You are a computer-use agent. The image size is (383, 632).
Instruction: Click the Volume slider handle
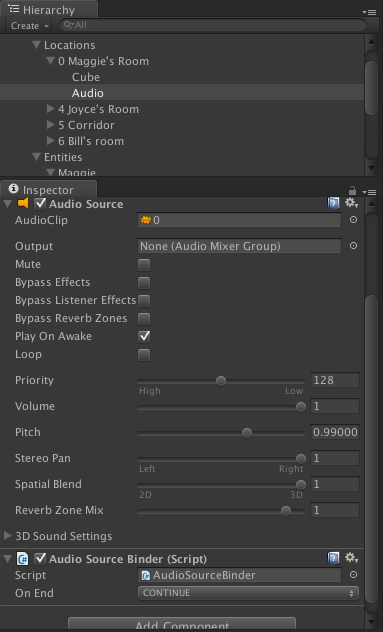[x=300, y=407]
